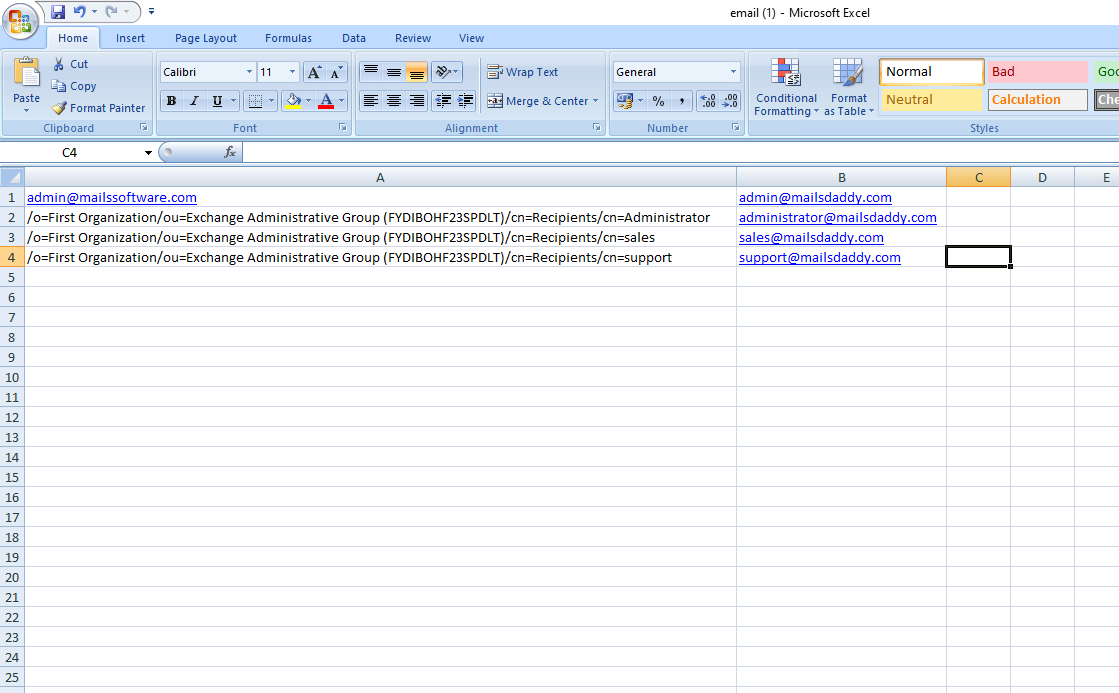Open the Orientation text rotation menu
1119x693 pixels.
tap(447, 71)
